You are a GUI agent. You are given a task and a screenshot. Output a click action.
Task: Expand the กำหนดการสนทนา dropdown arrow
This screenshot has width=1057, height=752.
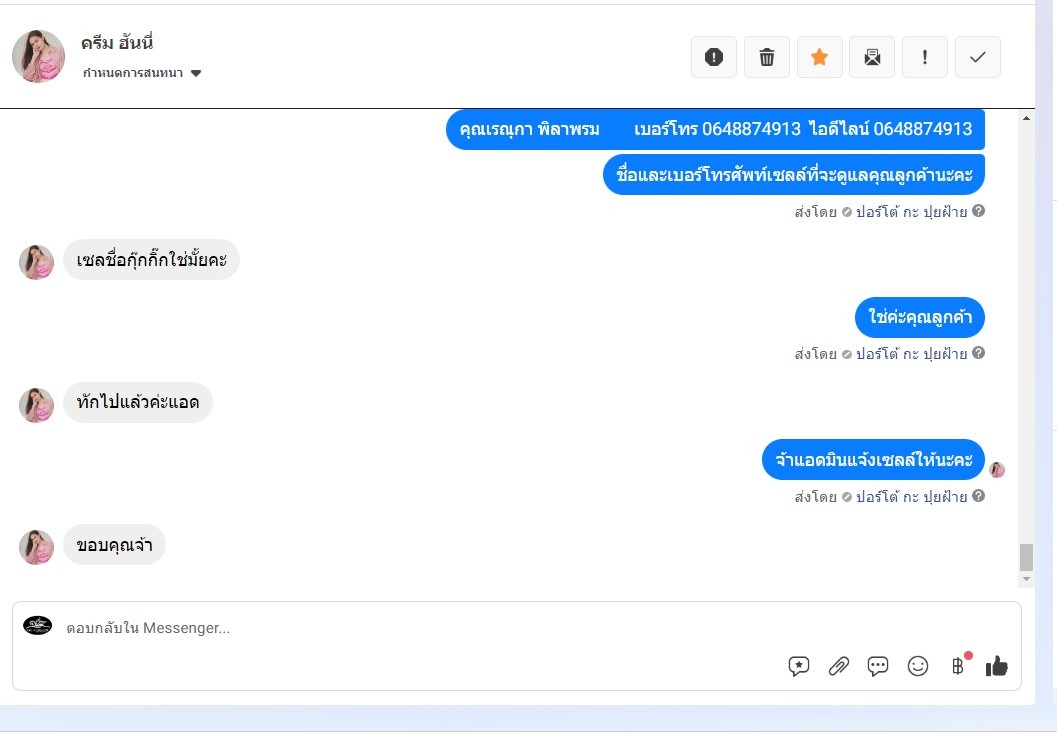coord(196,73)
